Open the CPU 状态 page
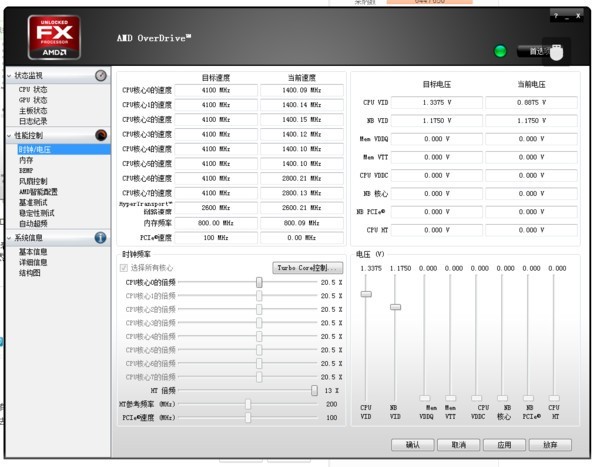Screen dimensions: 600x467 coord(32,89)
